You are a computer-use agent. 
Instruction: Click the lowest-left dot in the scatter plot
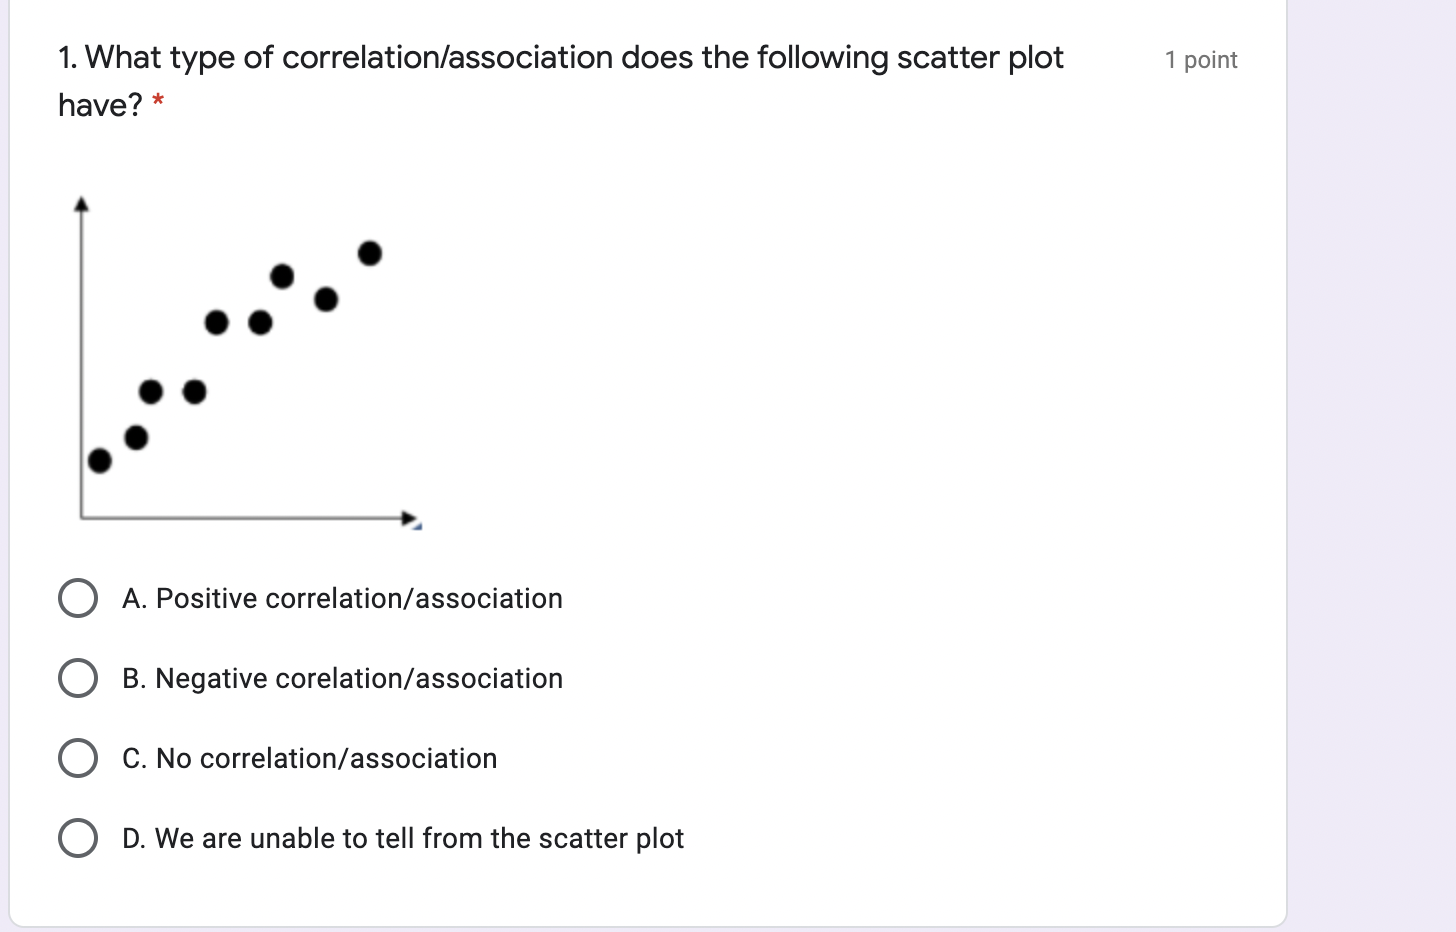pos(101,461)
